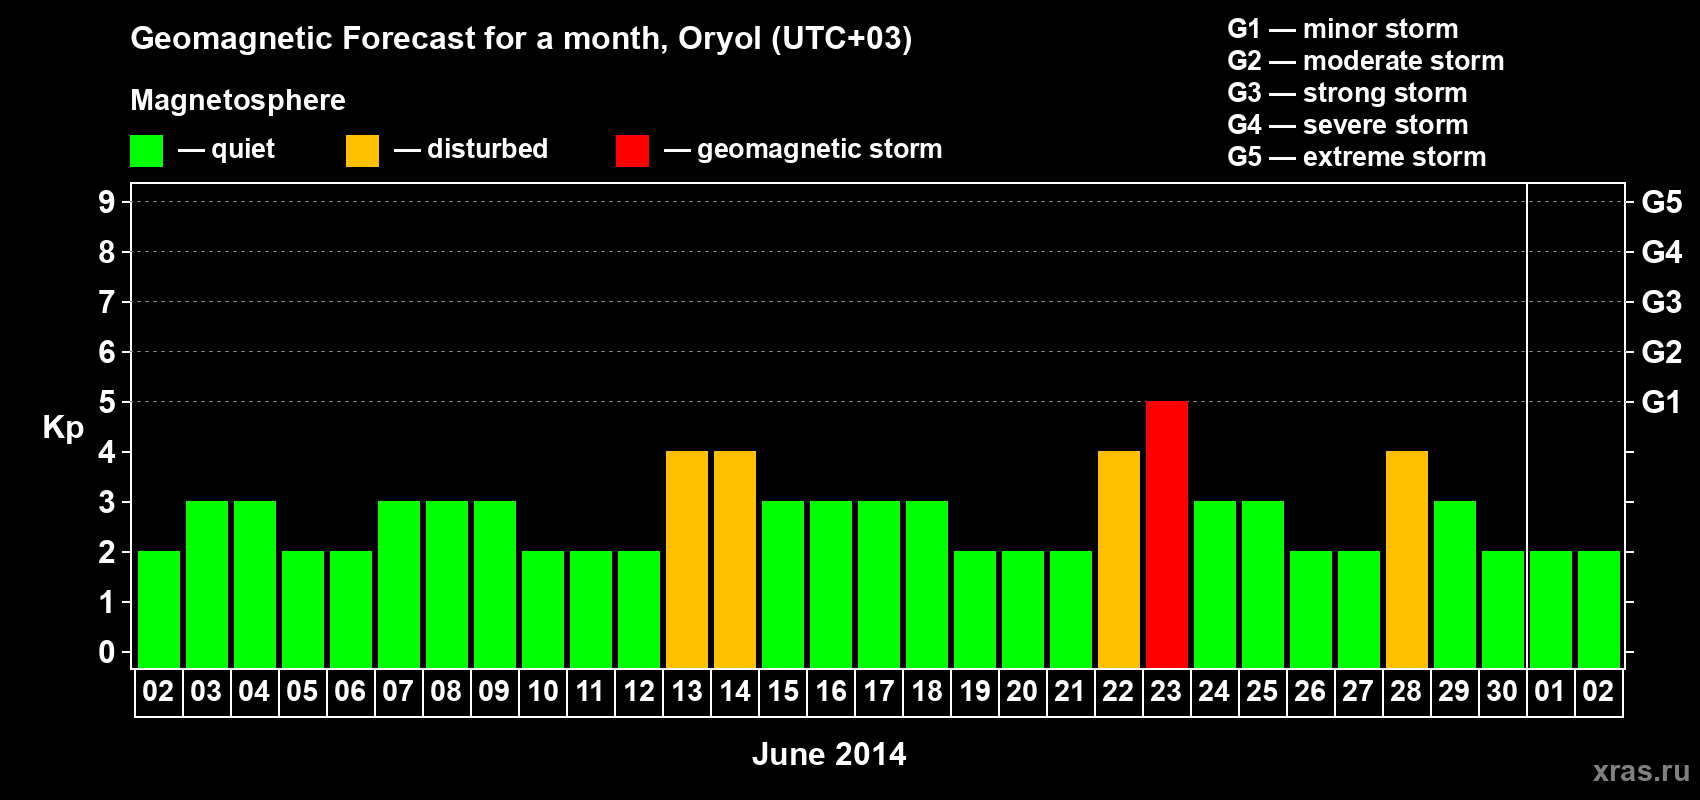1700x800 pixels.
Task: Select the green bar for day 08
Action: coord(447,584)
